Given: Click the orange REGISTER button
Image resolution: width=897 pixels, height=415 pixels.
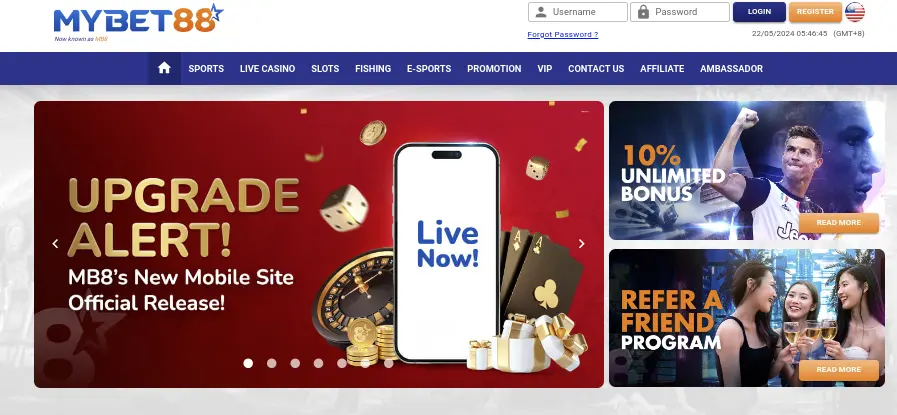Looking at the screenshot, I should (815, 12).
